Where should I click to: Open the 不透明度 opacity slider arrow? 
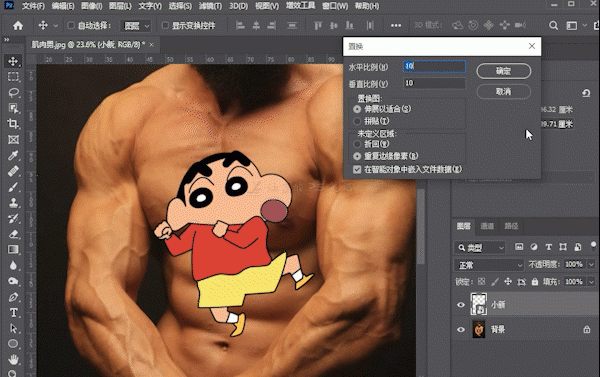[592, 264]
